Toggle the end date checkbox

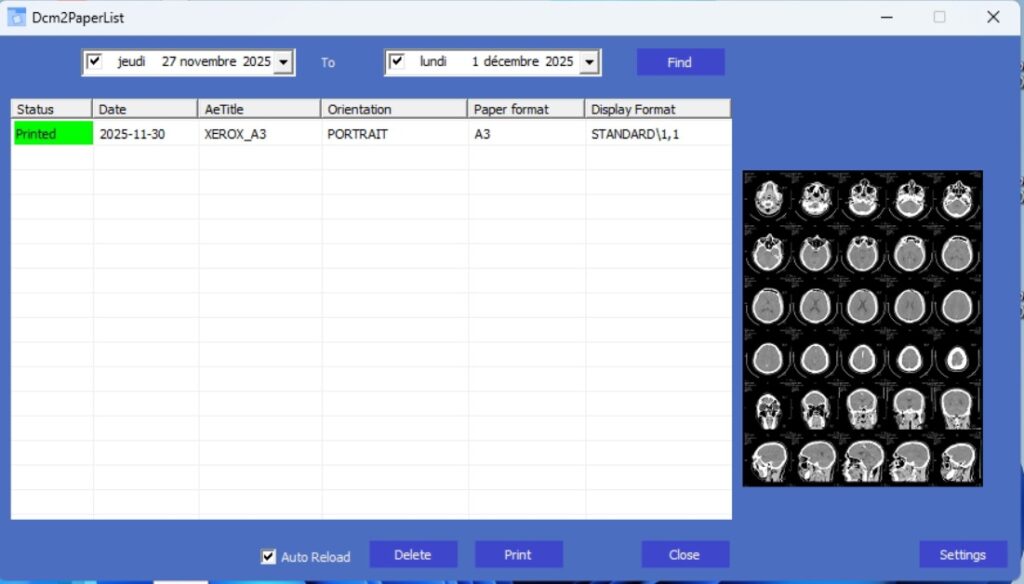397,62
